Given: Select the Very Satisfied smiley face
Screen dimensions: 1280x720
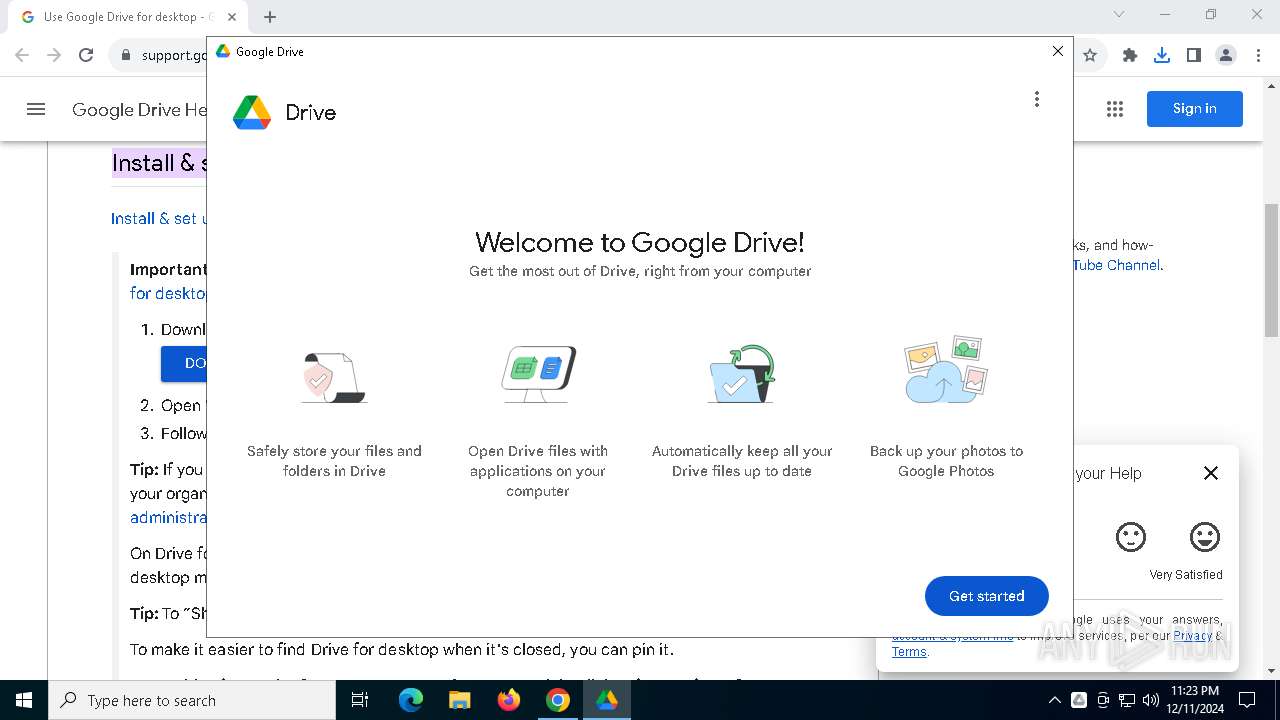Looking at the screenshot, I should click(x=1205, y=537).
